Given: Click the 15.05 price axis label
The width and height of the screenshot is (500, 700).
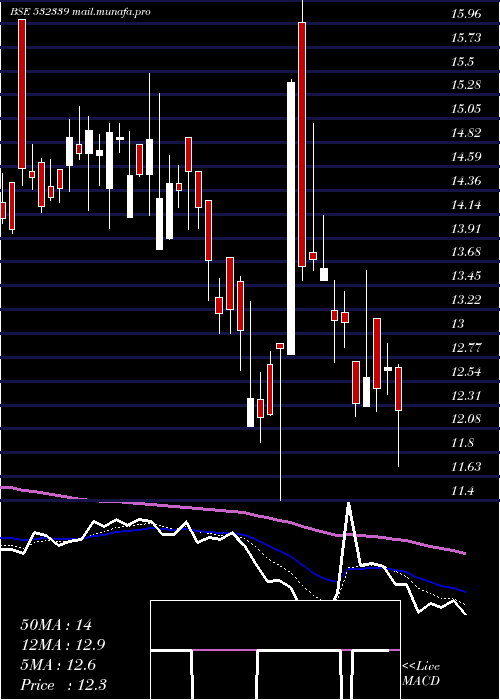Looking at the screenshot, I should tap(466, 109).
